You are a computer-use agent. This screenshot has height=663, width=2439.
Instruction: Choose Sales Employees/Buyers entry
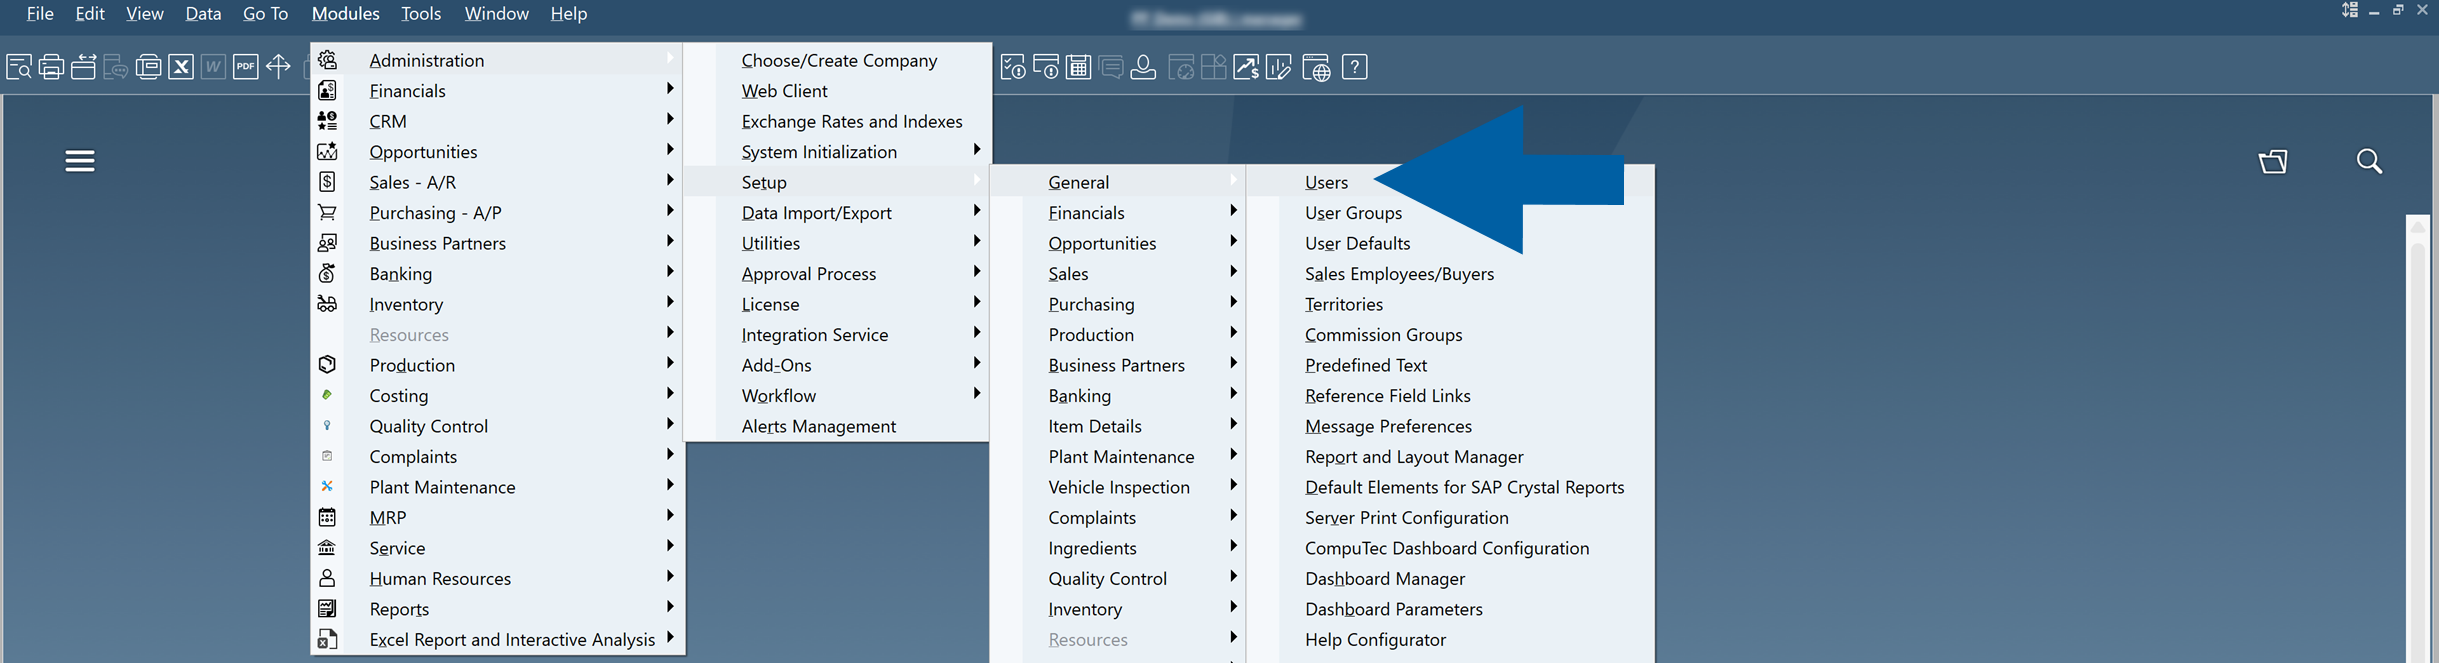coord(1399,274)
